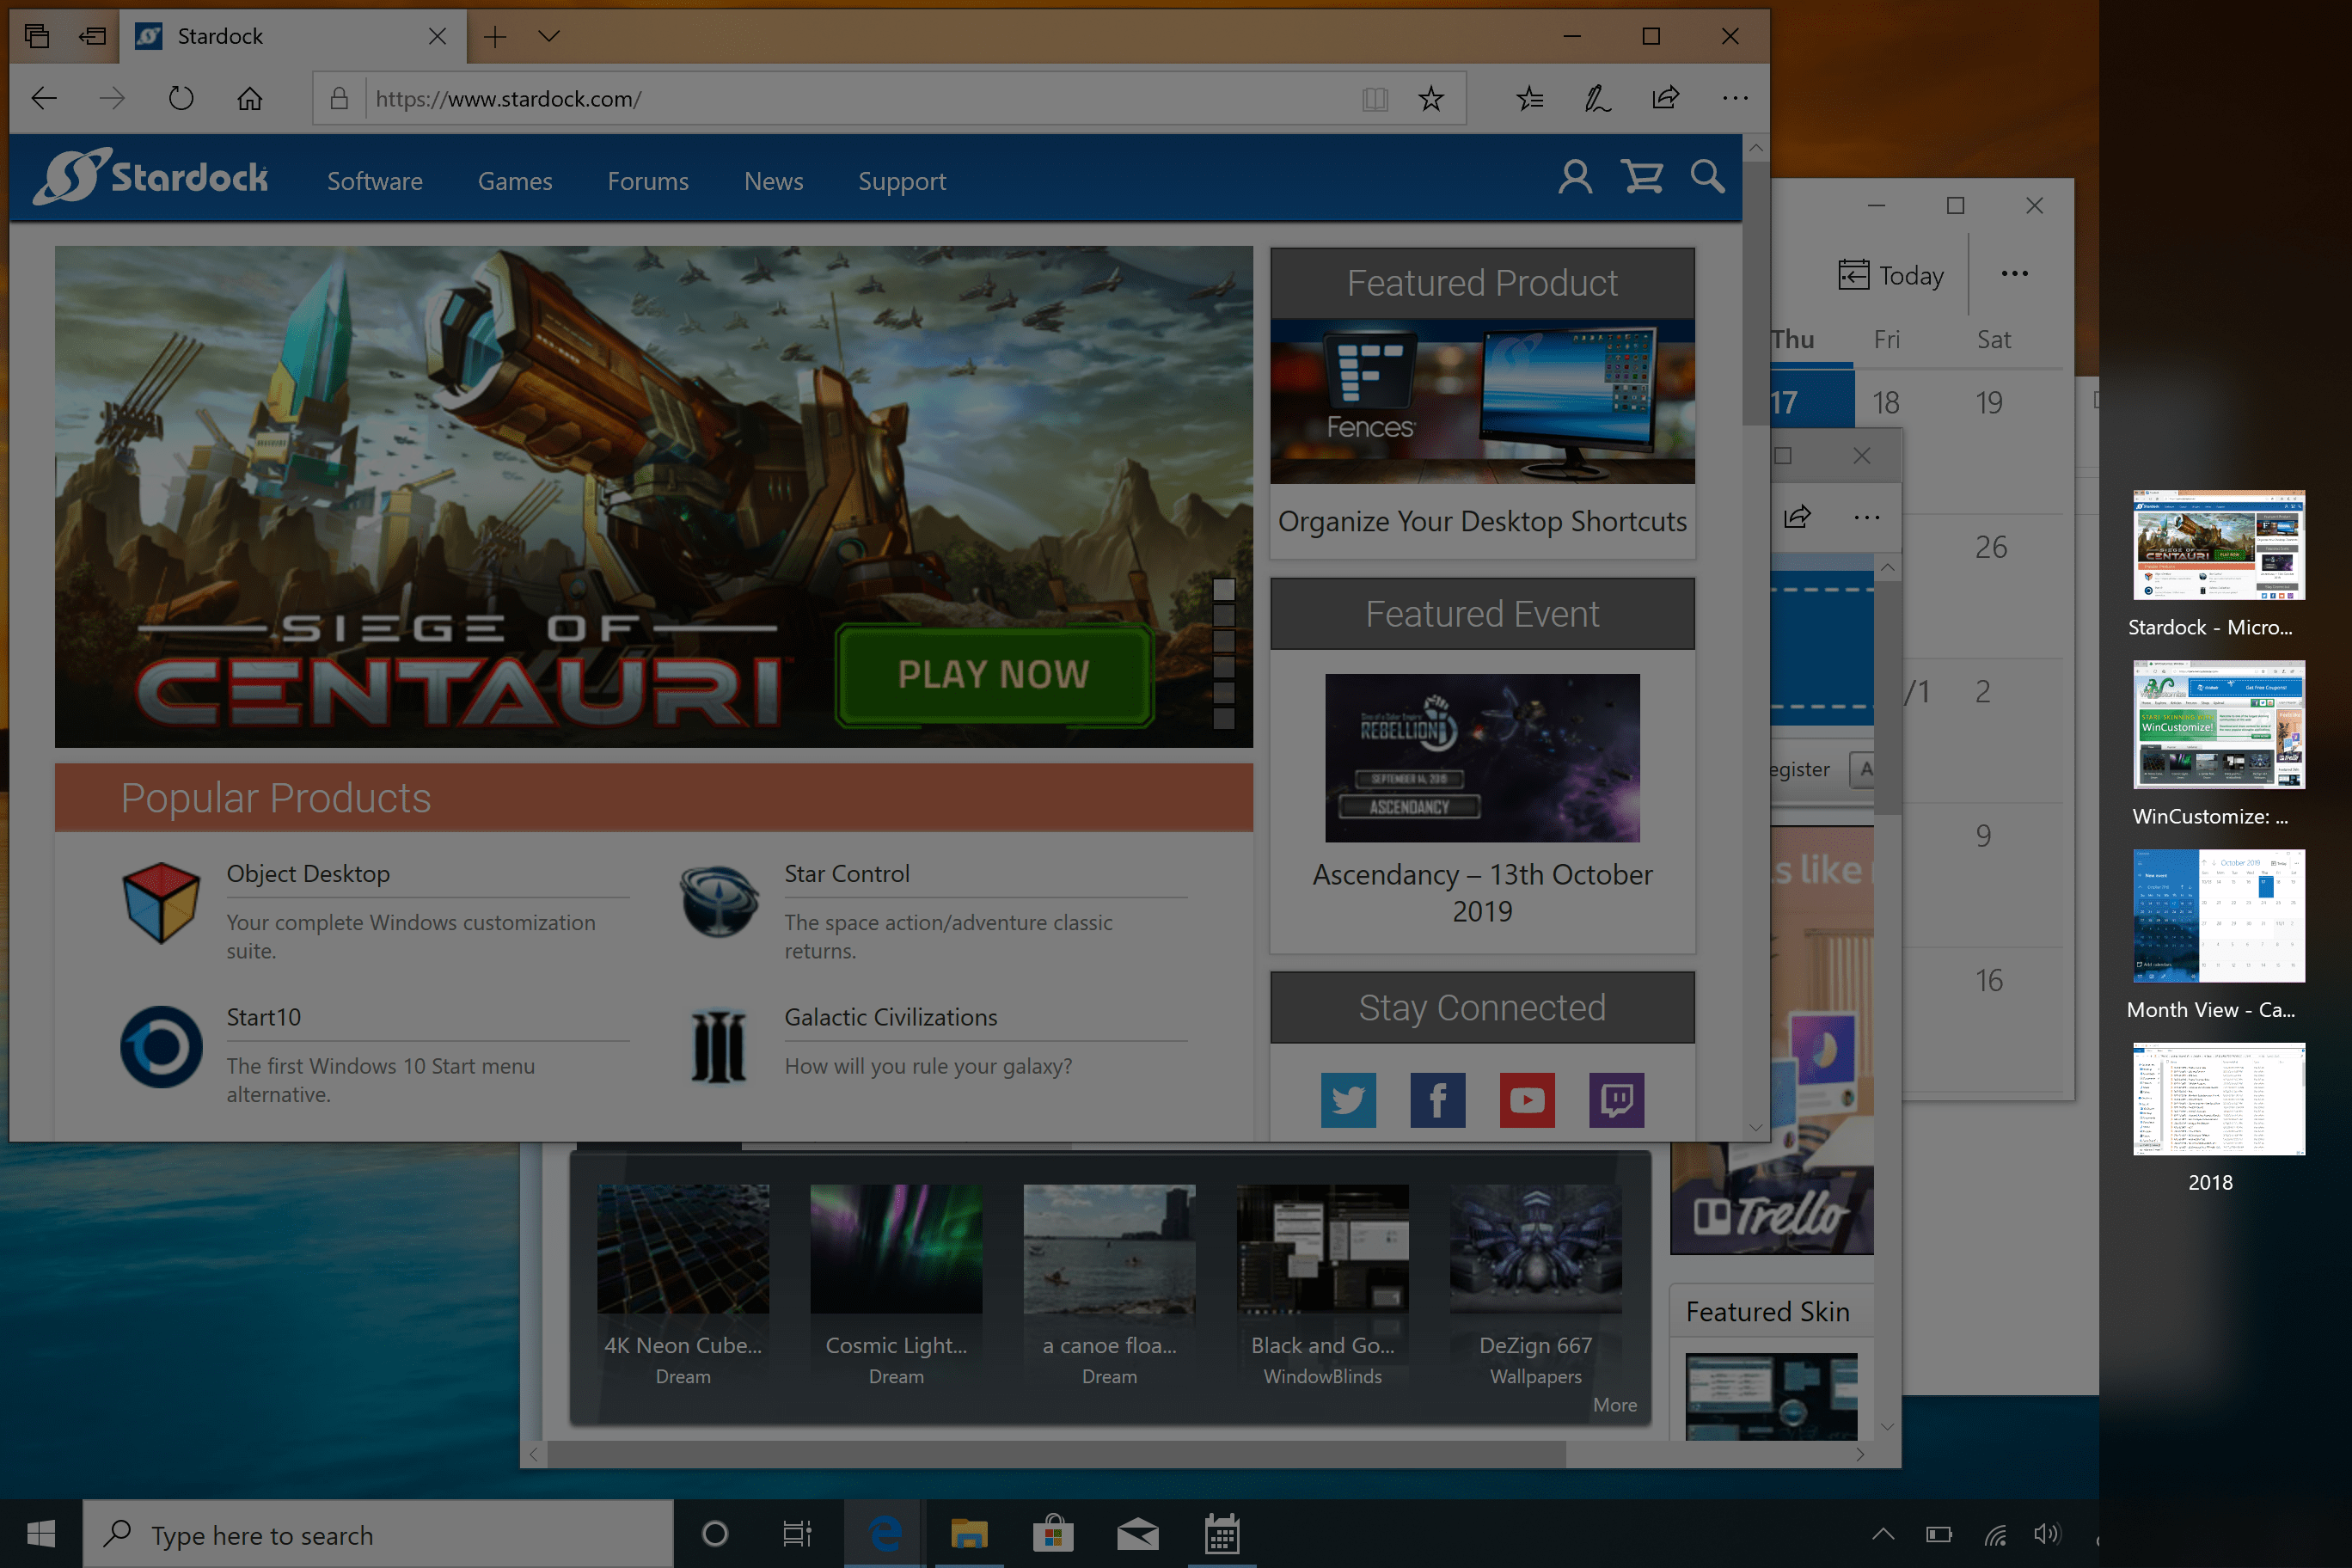Add Stardock page to favorites star

1431,98
